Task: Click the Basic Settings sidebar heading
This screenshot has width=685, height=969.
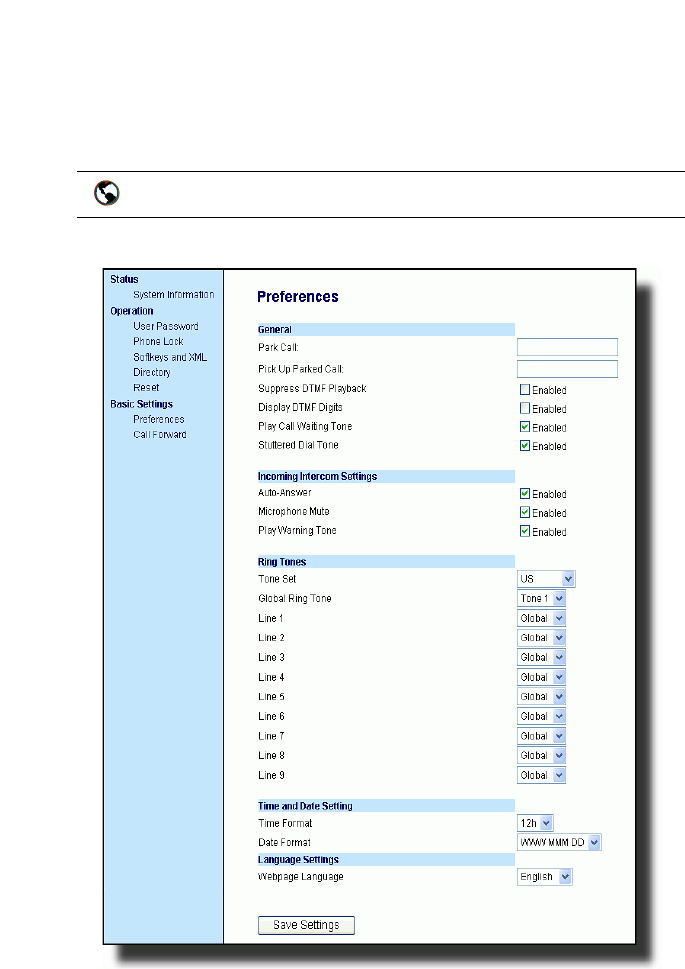Action: [x=141, y=404]
